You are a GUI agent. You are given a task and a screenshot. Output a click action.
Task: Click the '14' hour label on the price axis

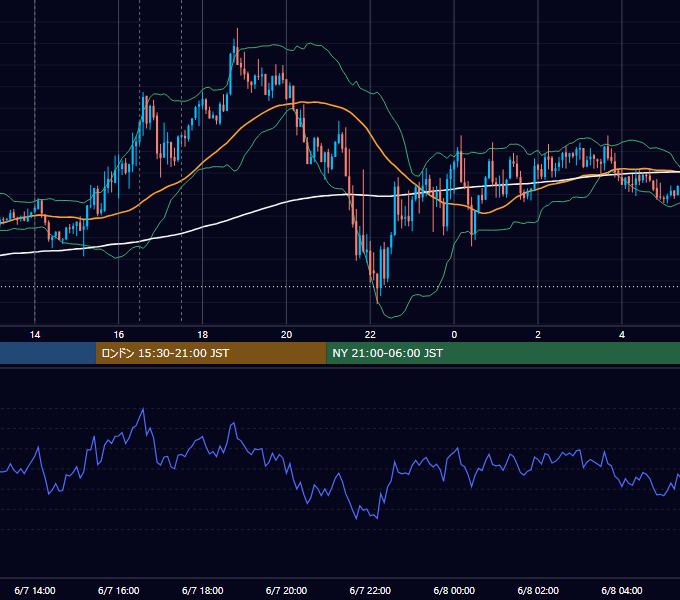(35, 335)
